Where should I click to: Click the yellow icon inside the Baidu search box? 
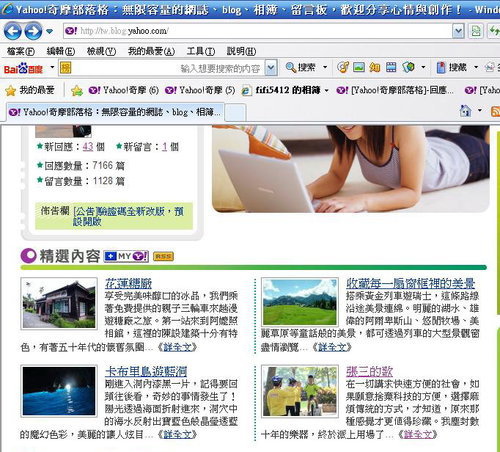65,68
